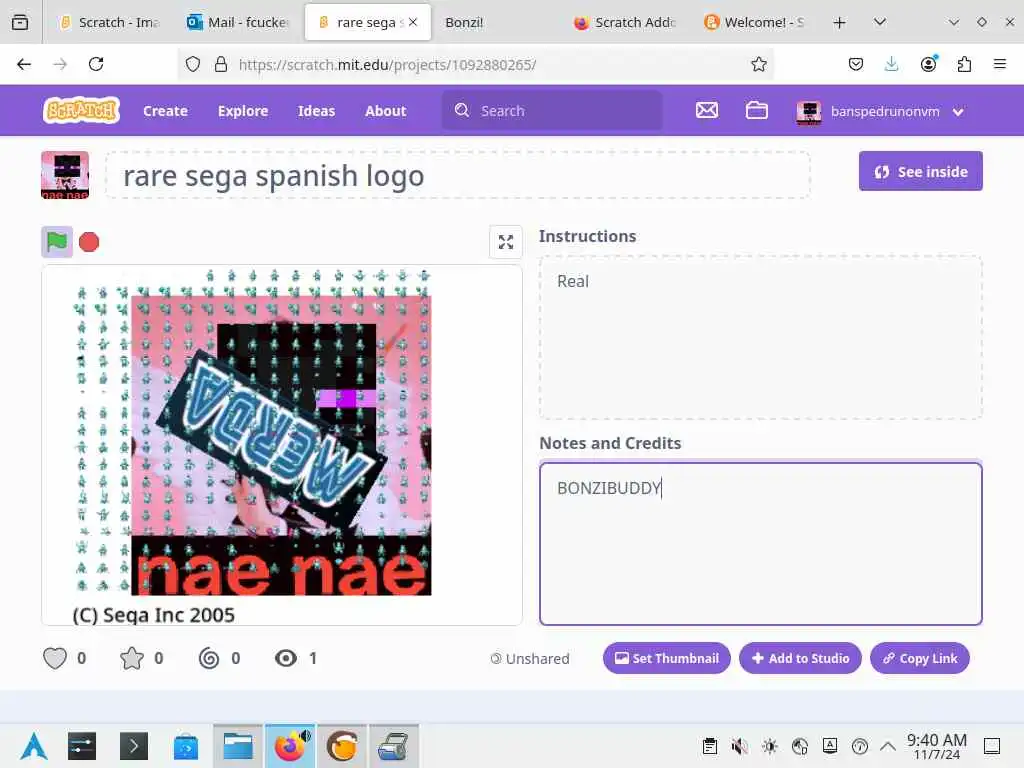Image resolution: width=1024 pixels, height=768 pixels.
Task: Open the Create menu item
Action: pyautogui.click(x=165, y=111)
